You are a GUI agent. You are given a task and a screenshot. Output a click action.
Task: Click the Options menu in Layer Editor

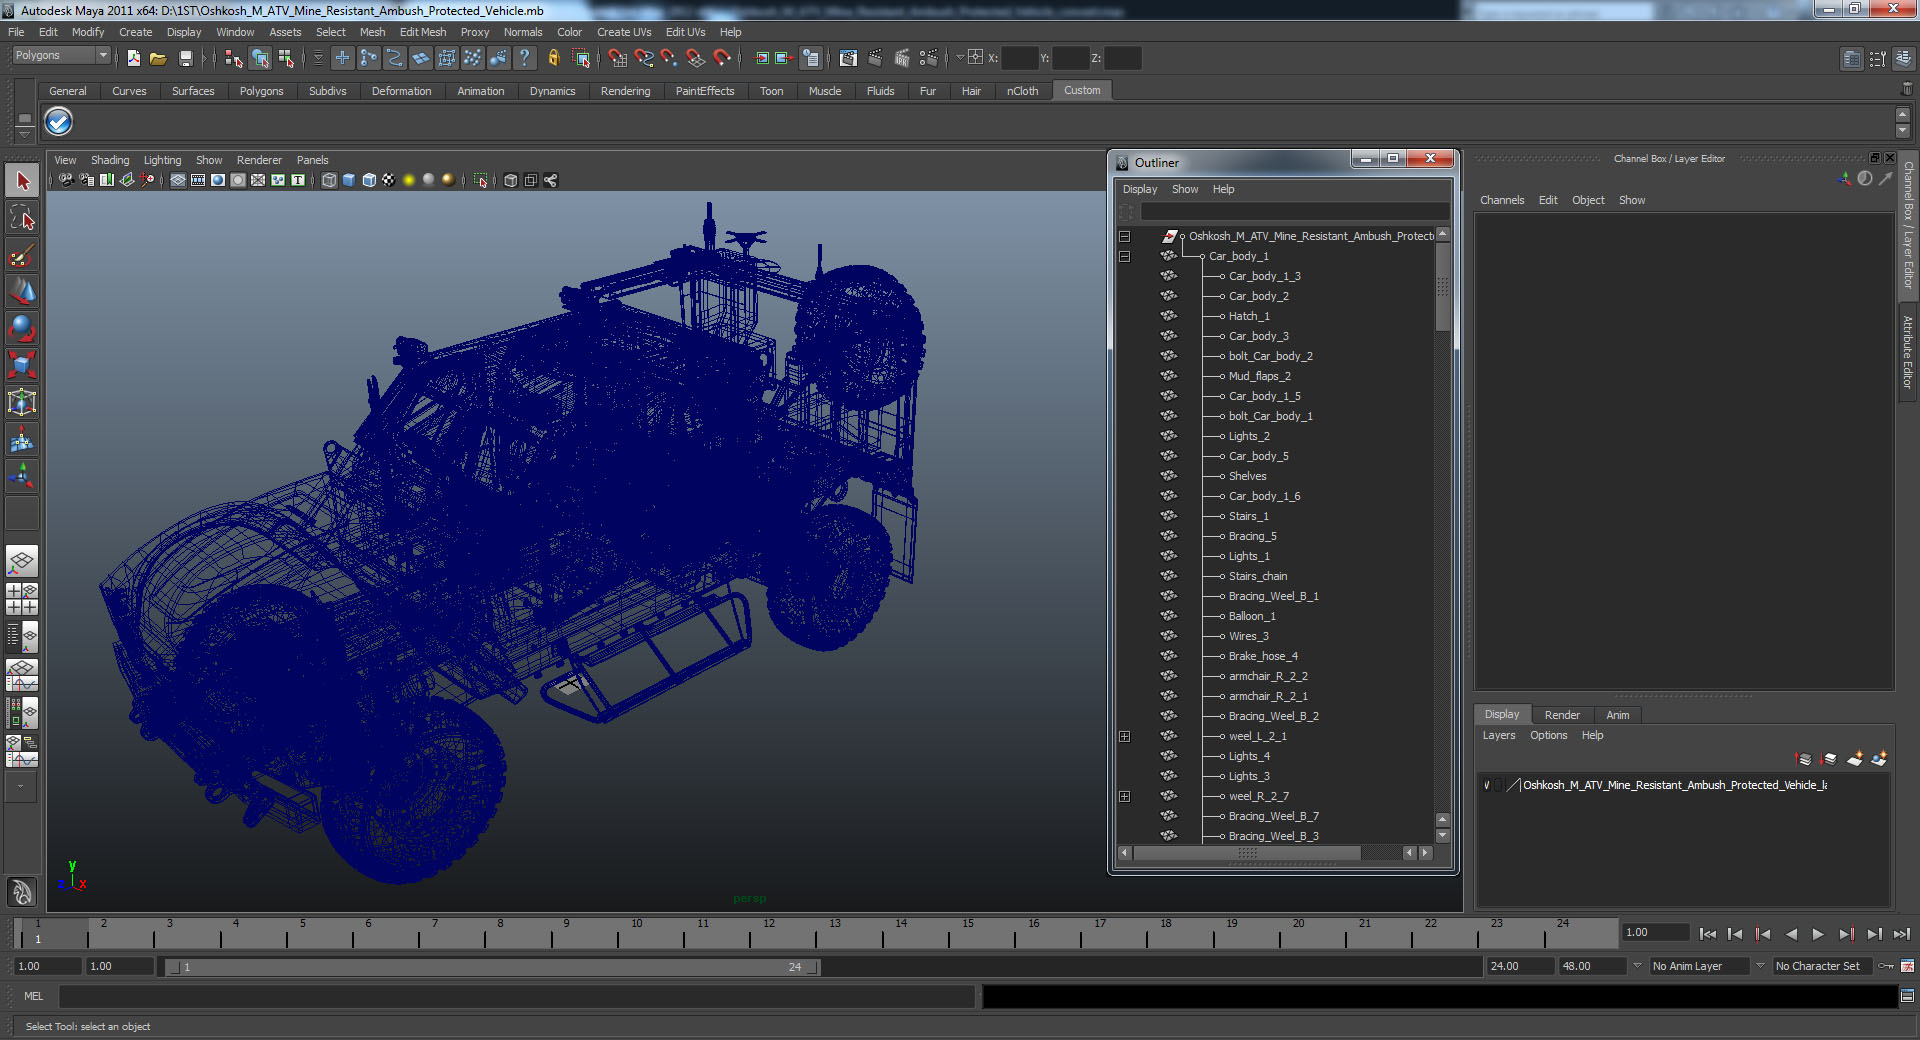pos(1548,735)
